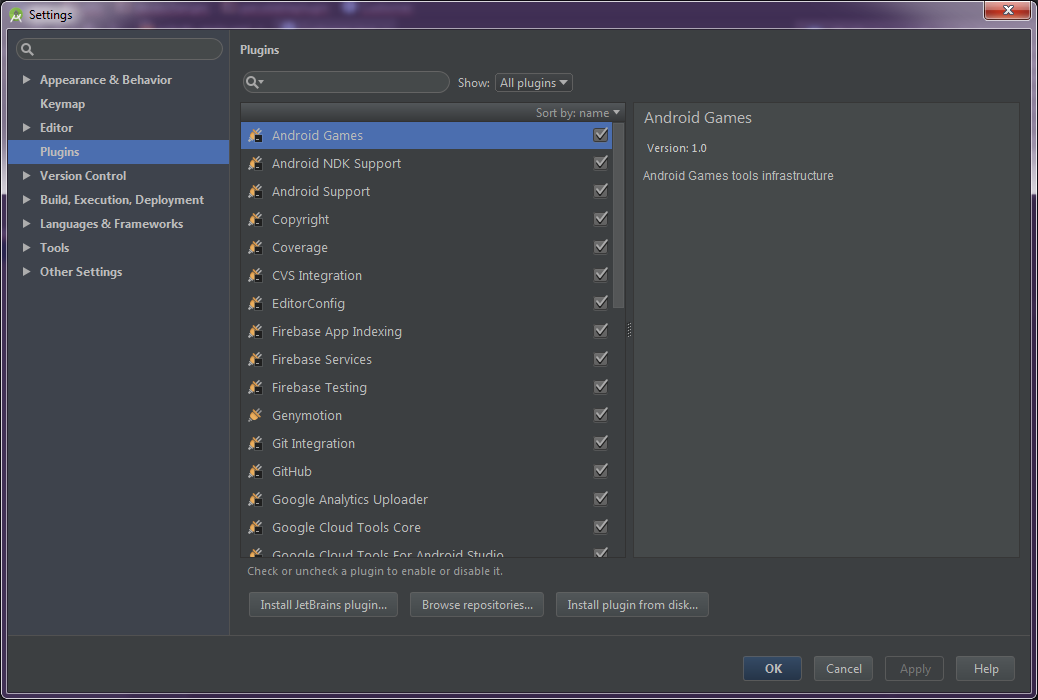Toggle the Firebase App Indexing checkbox

[600, 330]
